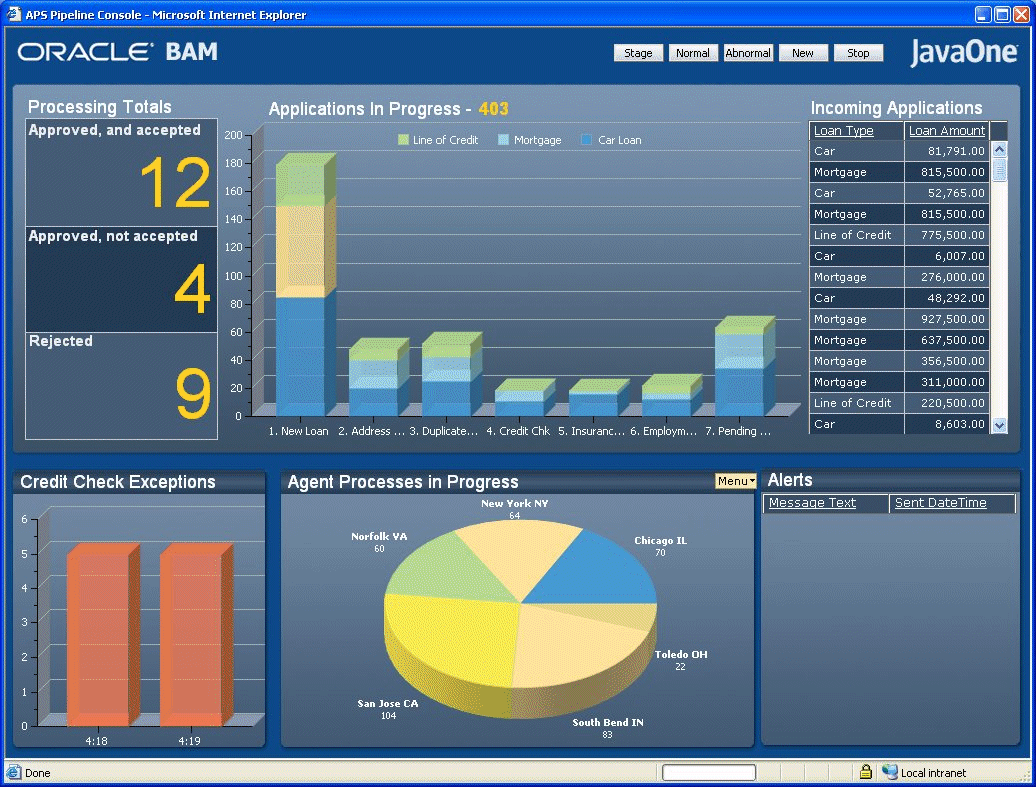Click the Local intranet zone icon

click(x=890, y=772)
